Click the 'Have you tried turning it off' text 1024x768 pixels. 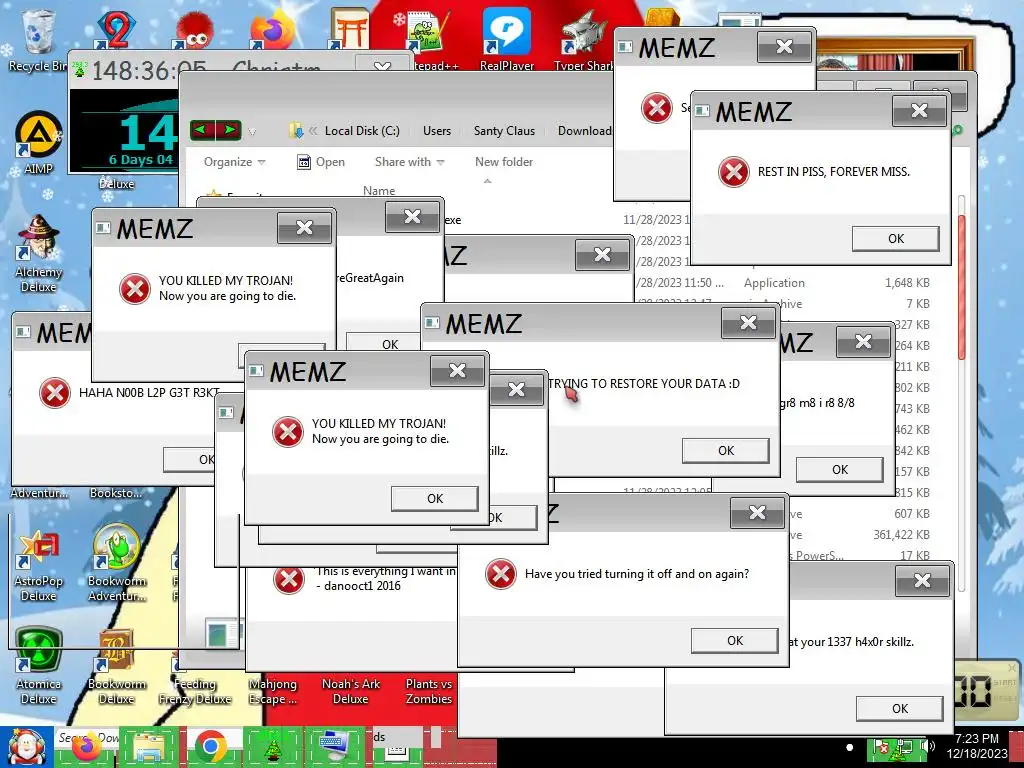point(637,573)
